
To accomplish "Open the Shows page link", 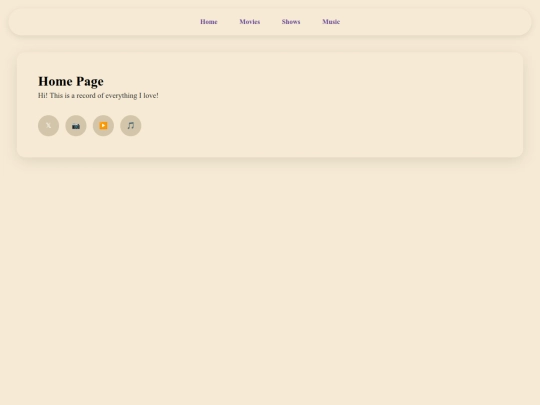I will tap(291, 22).
